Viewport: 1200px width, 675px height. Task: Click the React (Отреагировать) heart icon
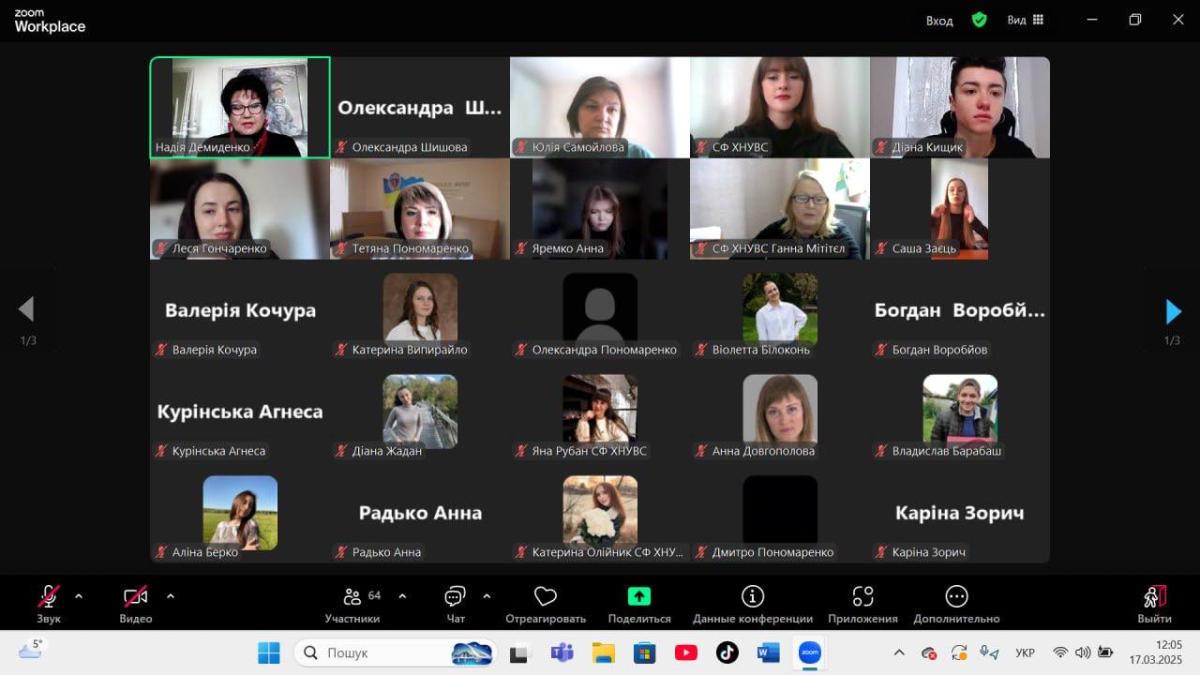click(x=545, y=598)
